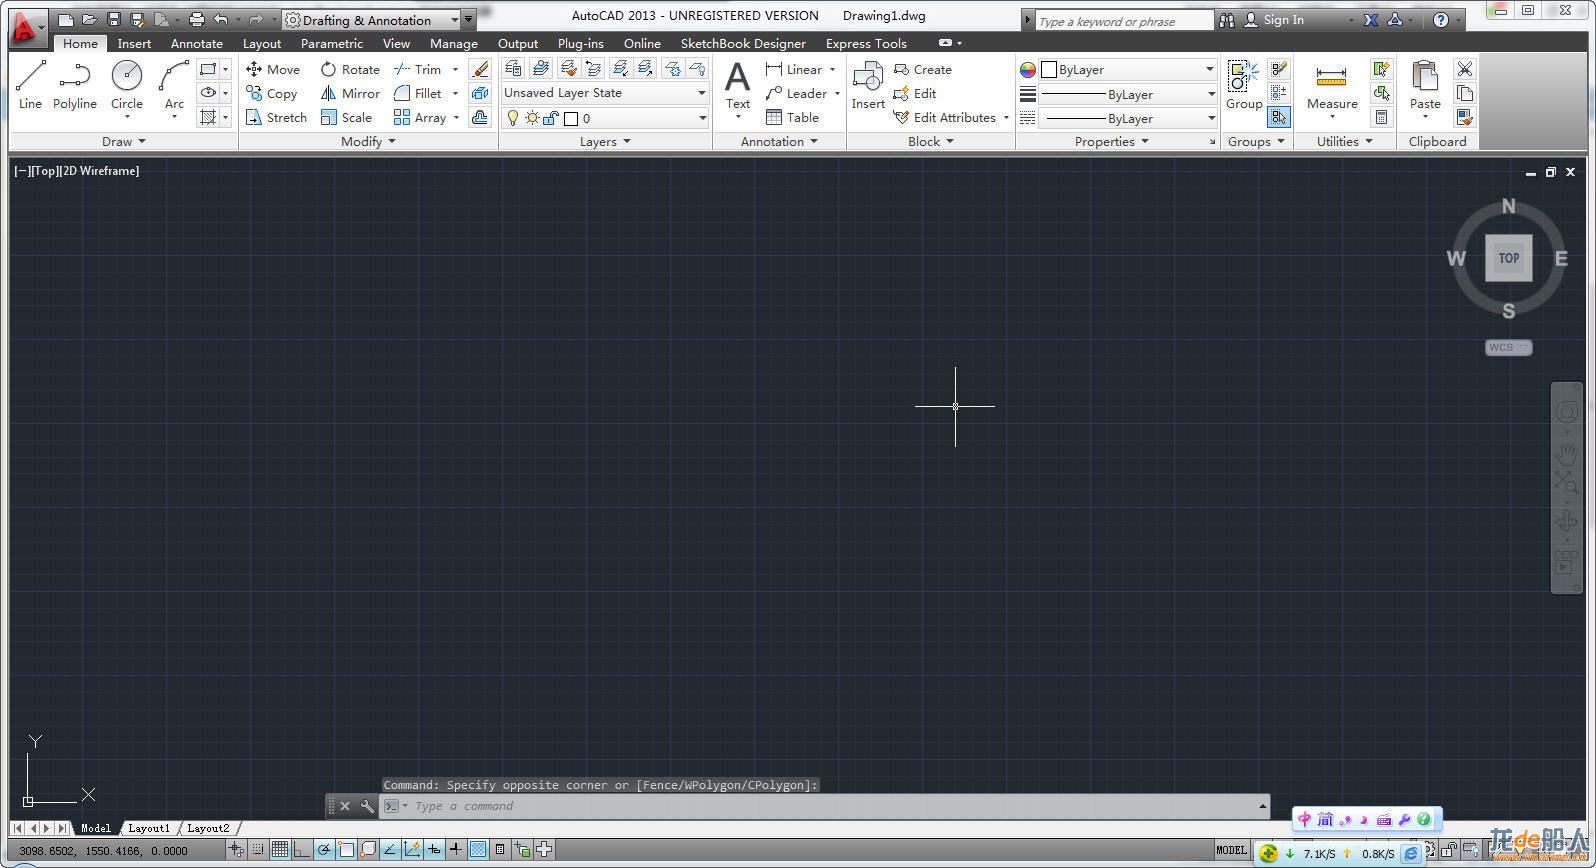This screenshot has width=1596, height=868.
Task: Expand the Annotation panel
Action: (x=779, y=142)
